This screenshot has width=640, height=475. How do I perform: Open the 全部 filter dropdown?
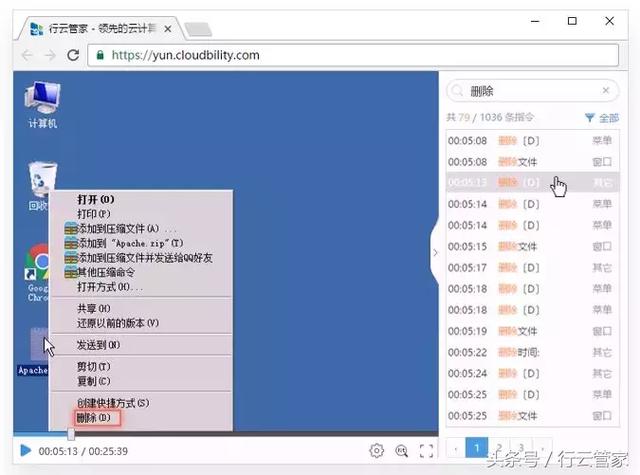[x=602, y=118]
